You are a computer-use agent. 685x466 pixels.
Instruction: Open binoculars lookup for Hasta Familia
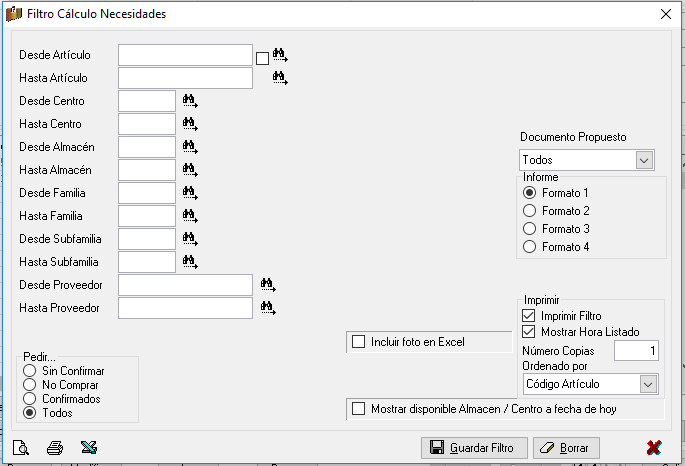(x=190, y=216)
